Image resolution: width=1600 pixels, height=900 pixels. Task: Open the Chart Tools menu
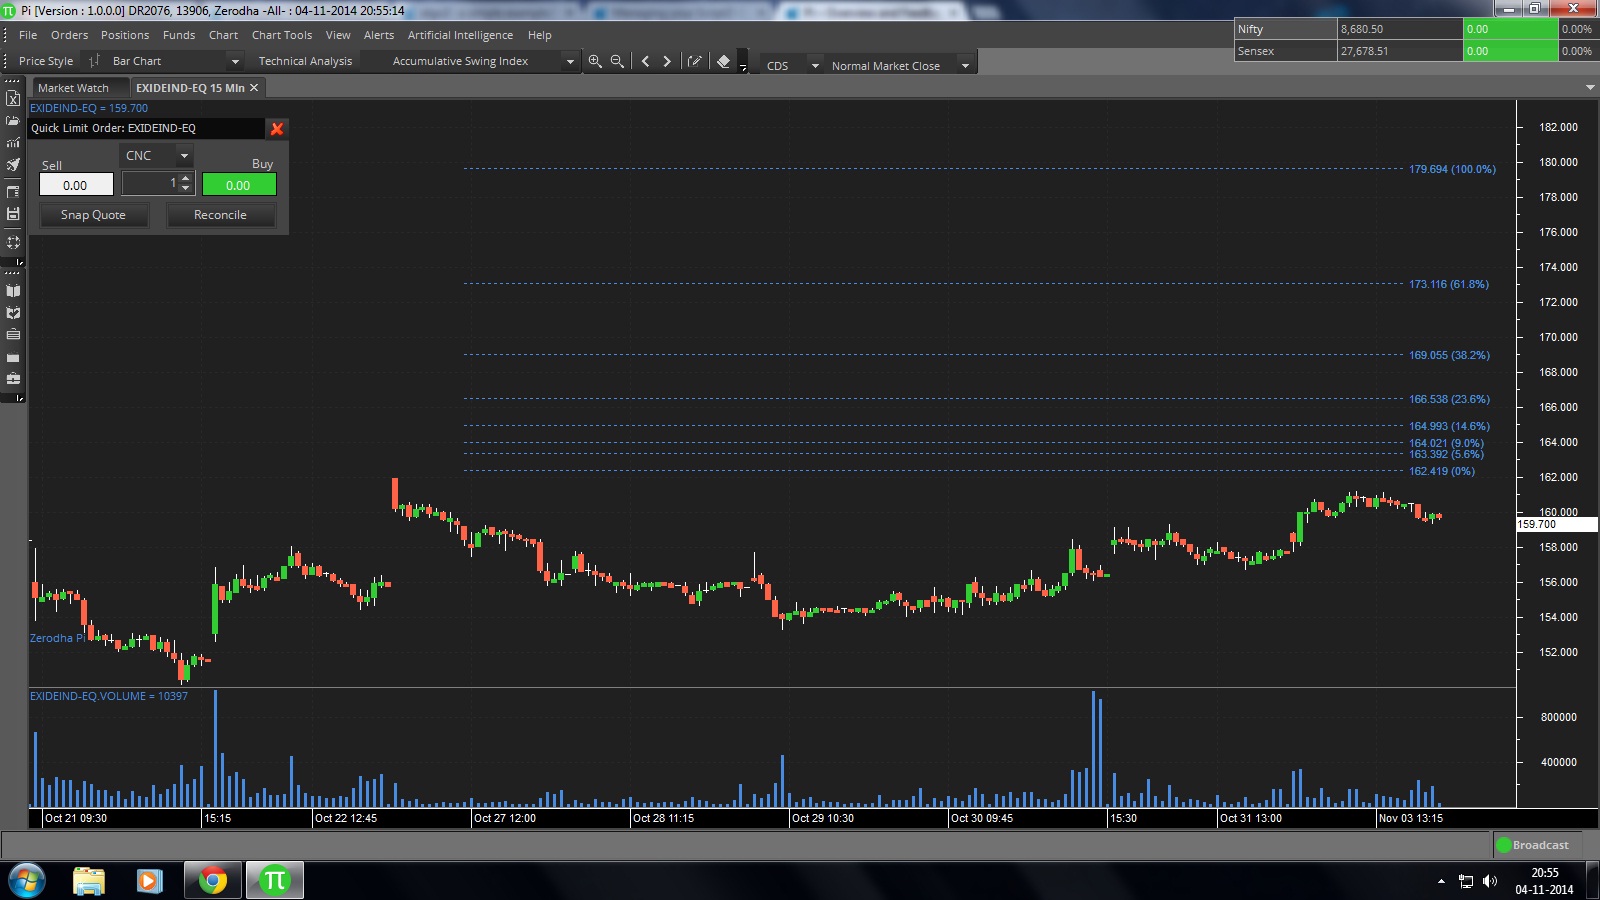pyautogui.click(x=282, y=35)
